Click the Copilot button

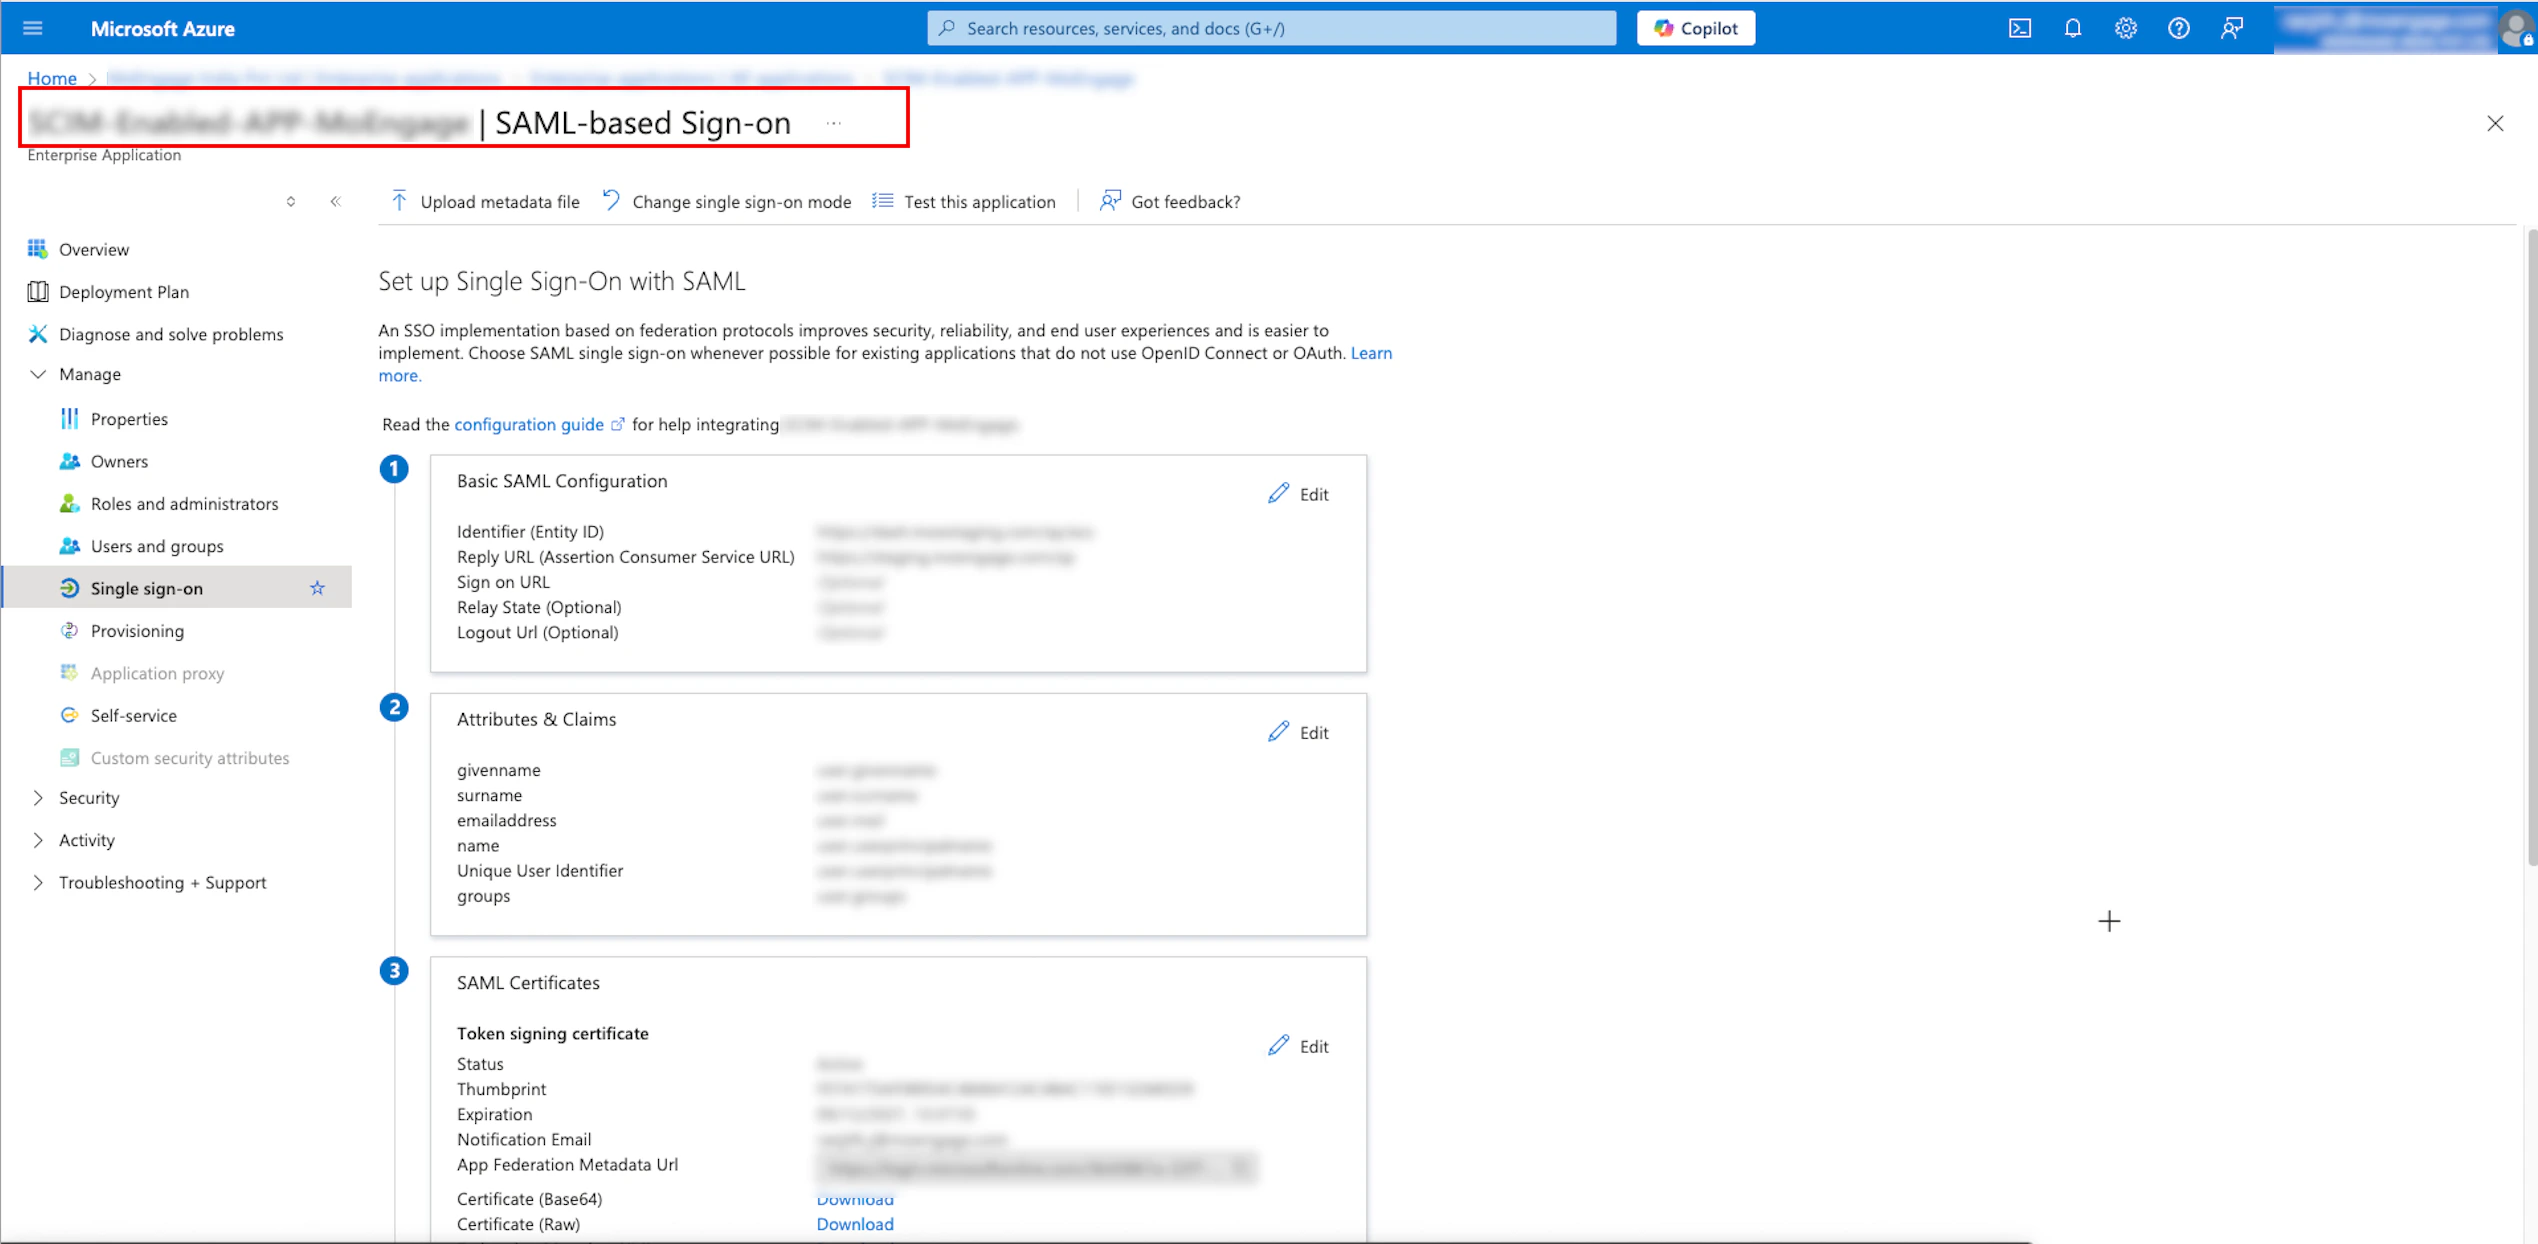pos(1695,28)
